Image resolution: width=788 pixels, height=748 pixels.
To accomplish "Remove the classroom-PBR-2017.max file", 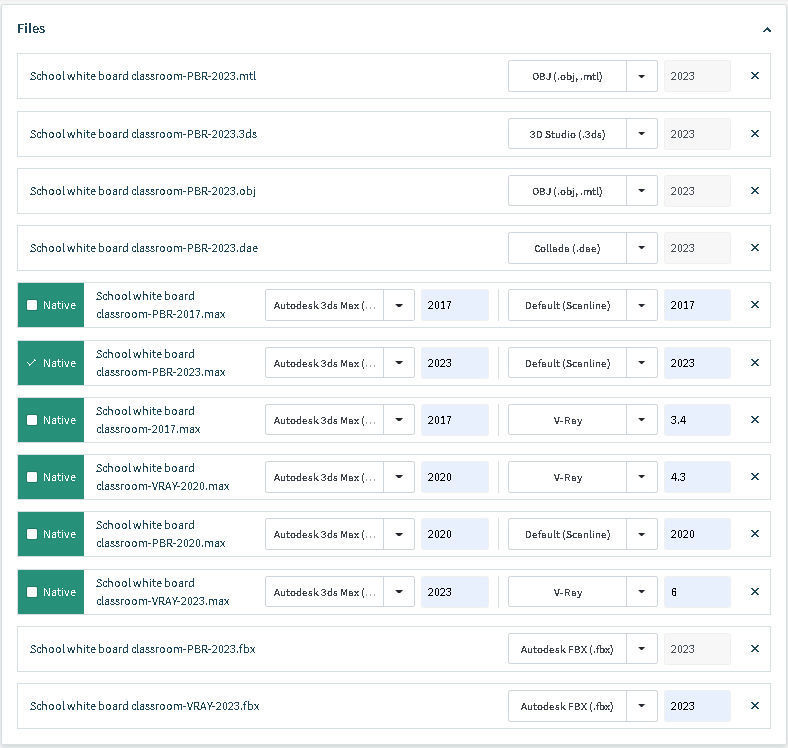I will point(755,305).
